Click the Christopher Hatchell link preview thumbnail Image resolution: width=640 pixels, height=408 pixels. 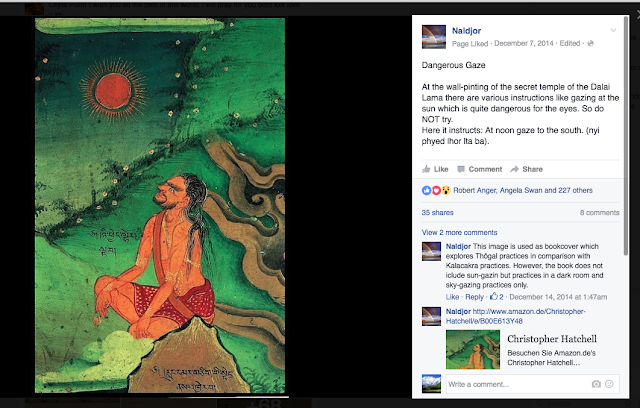[473, 350]
